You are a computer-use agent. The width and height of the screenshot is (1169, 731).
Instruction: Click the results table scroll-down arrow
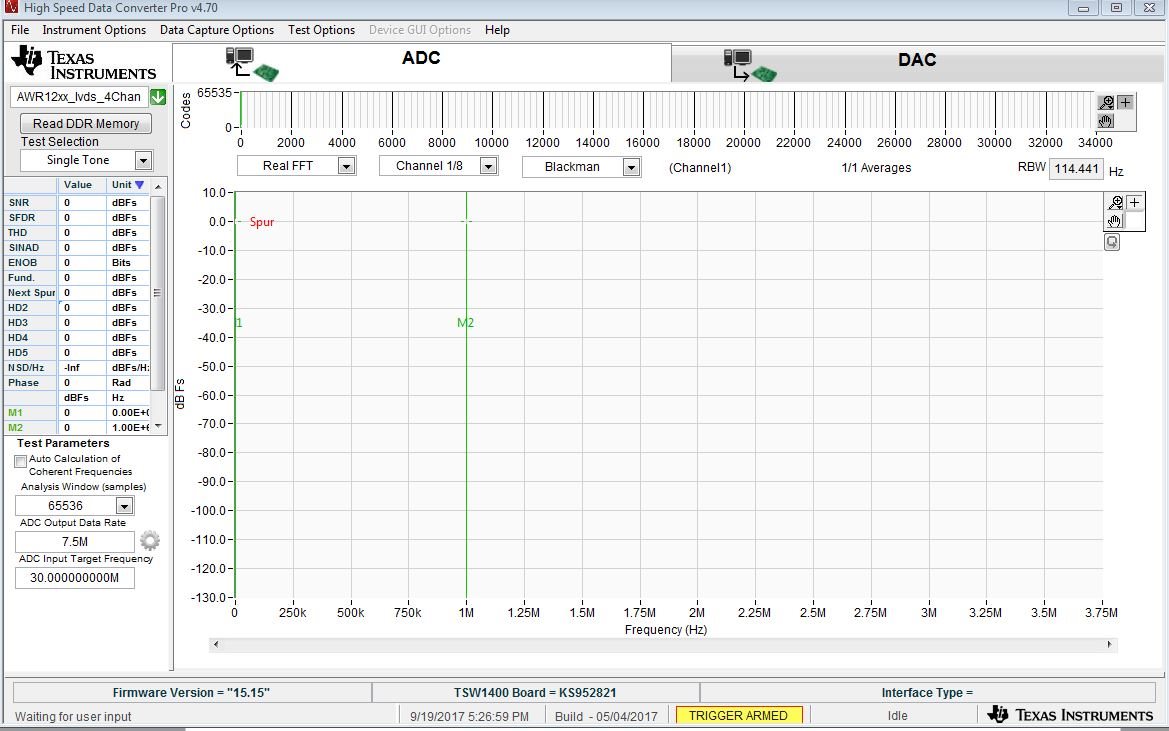coord(157,428)
